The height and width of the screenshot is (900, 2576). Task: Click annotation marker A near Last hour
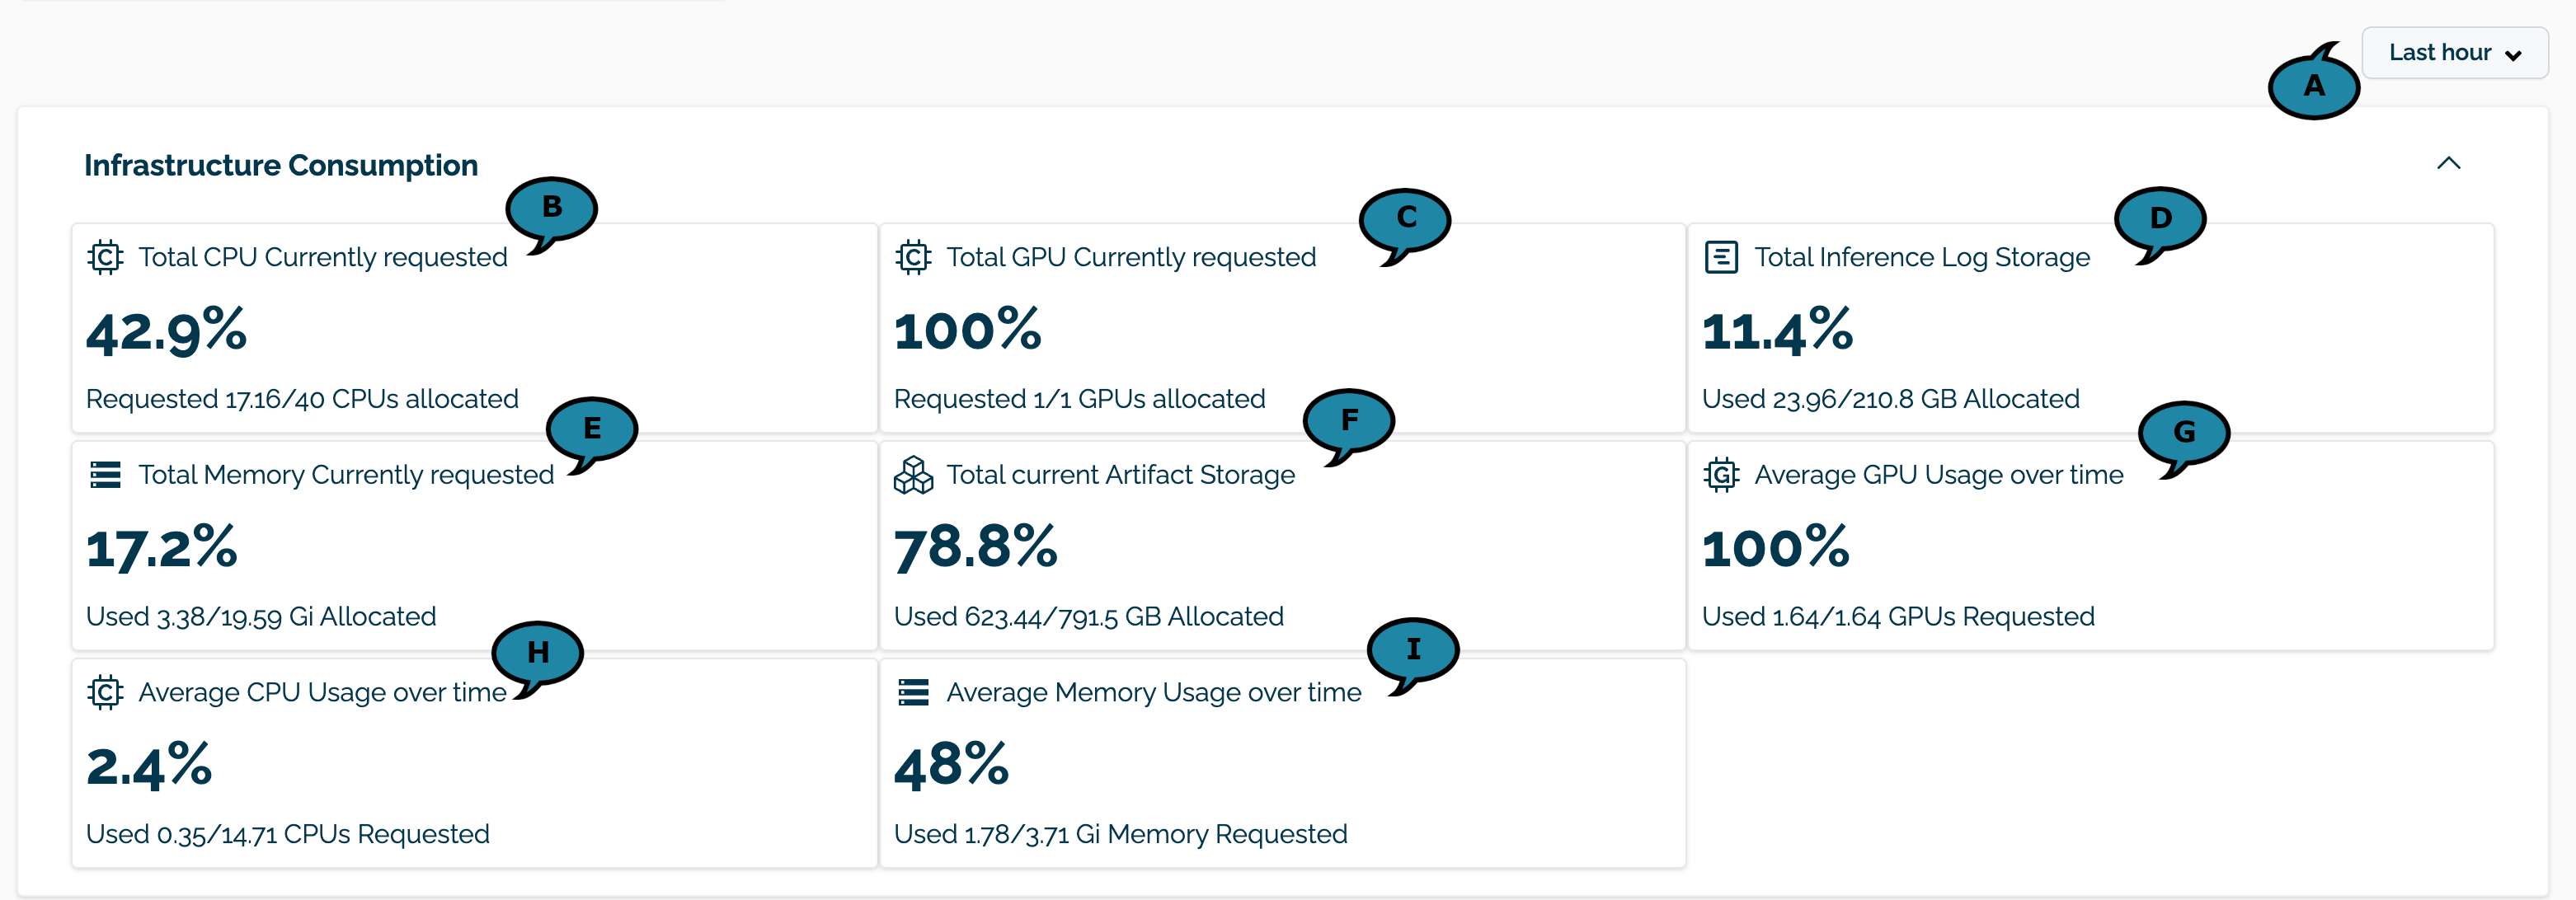click(2313, 87)
